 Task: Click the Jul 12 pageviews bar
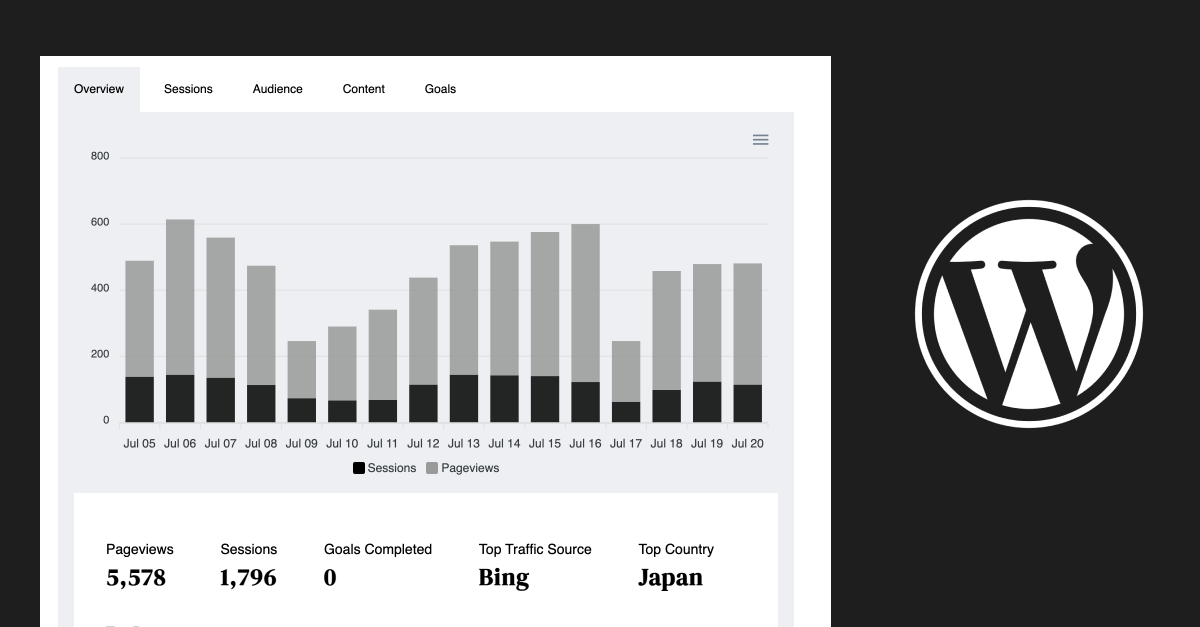tap(423, 331)
